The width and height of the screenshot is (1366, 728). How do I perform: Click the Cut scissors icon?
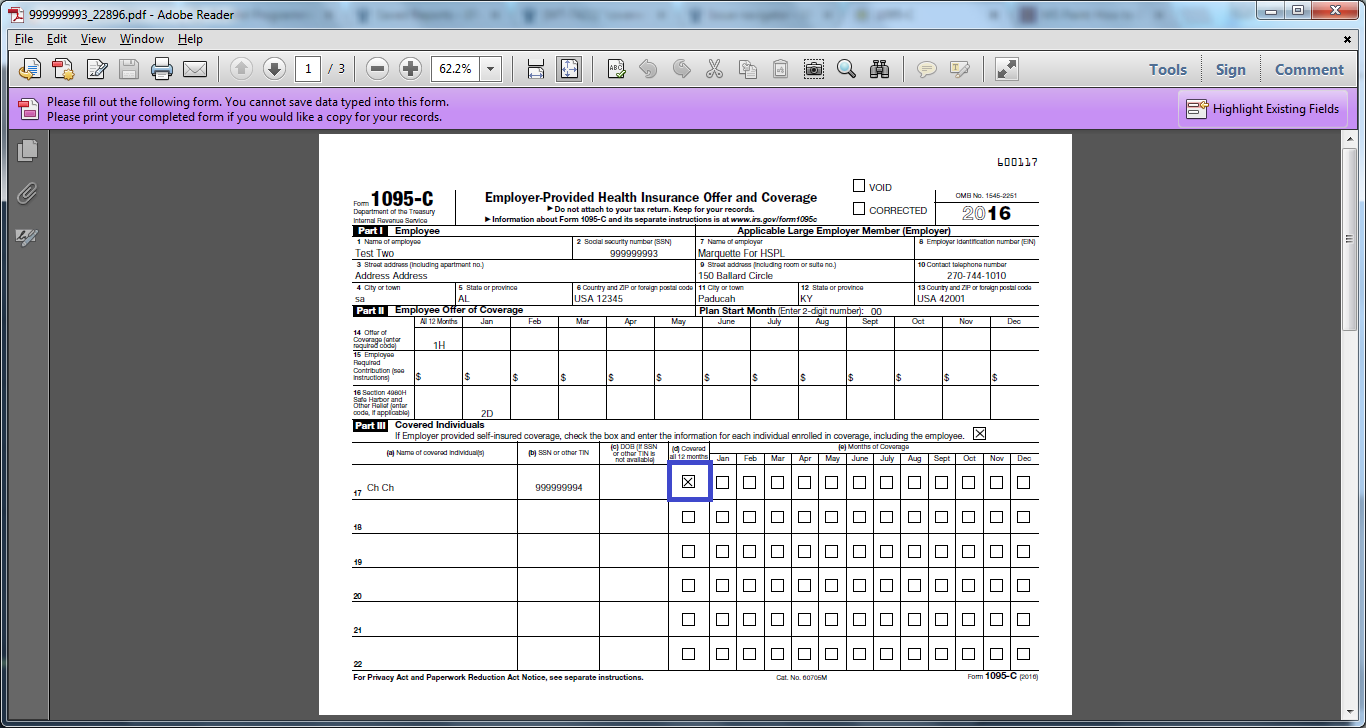(714, 69)
